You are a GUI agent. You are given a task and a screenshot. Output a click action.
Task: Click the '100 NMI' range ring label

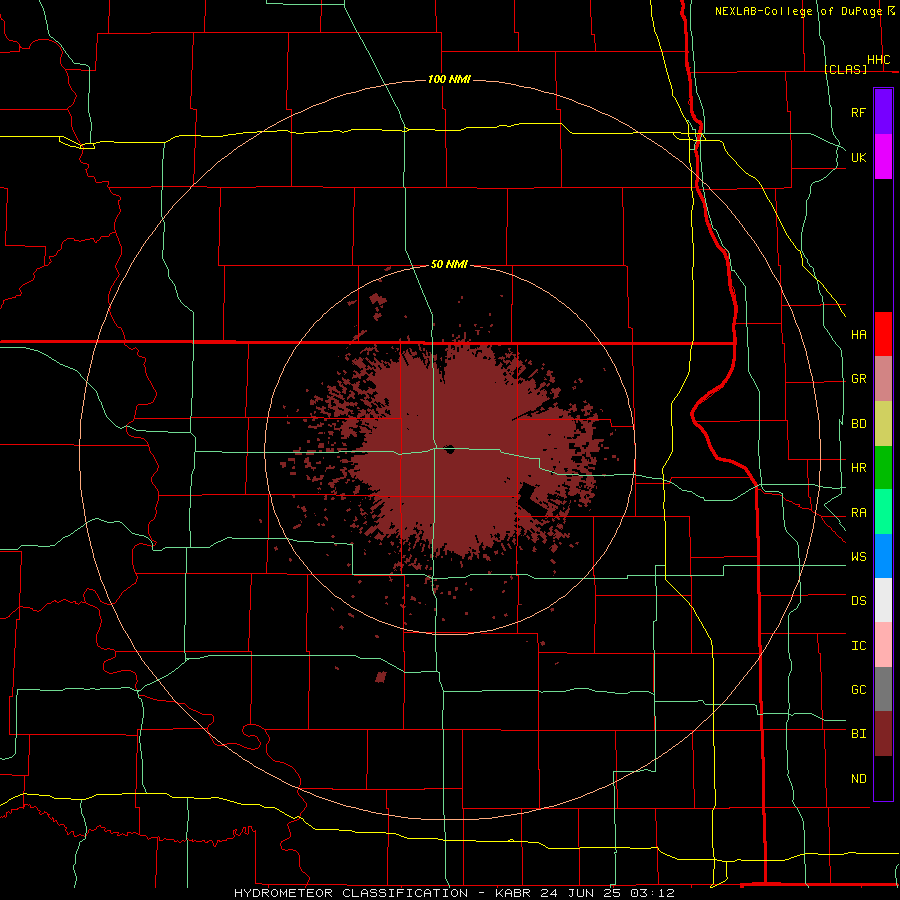point(449,79)
